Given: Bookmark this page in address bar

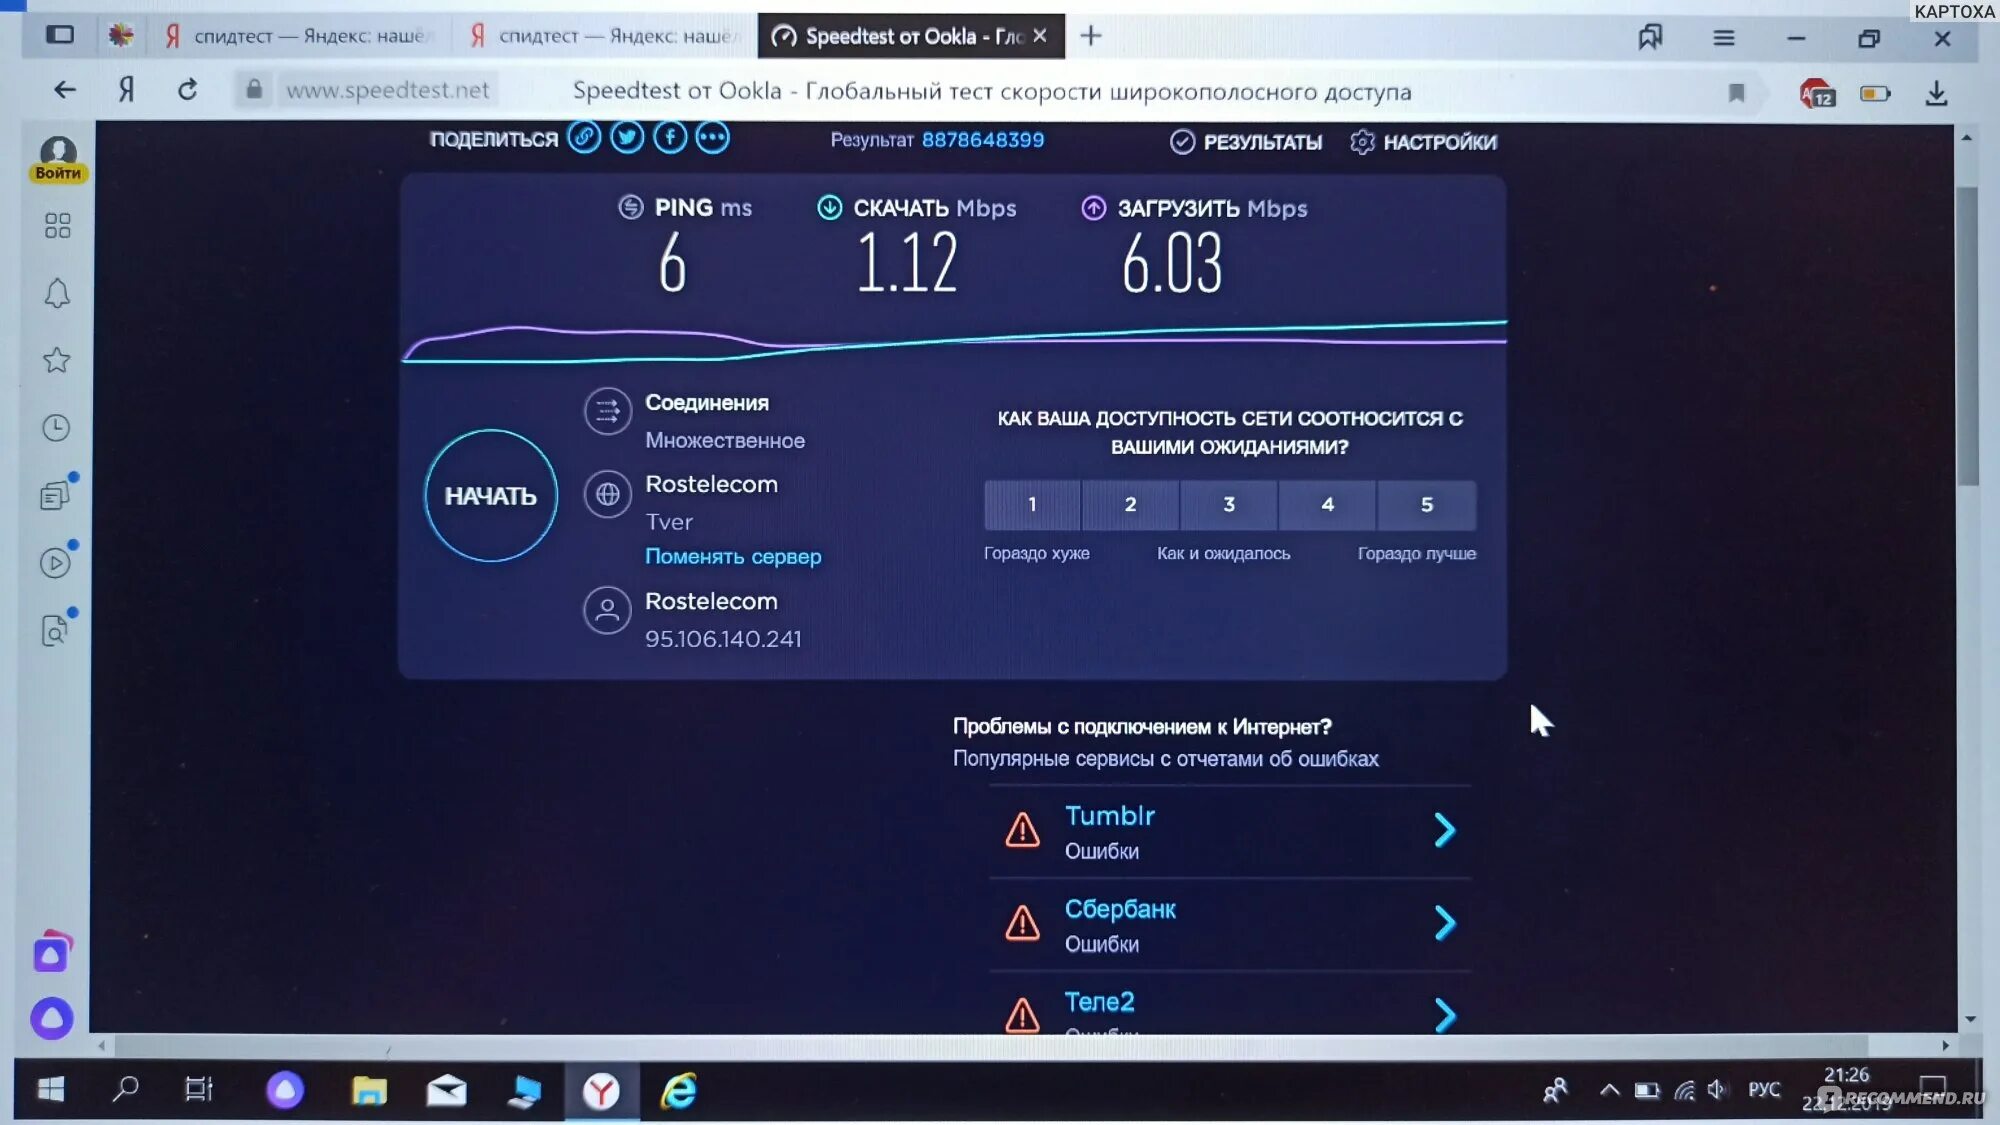Looking at the screenshot, I should pos(1736,93).
